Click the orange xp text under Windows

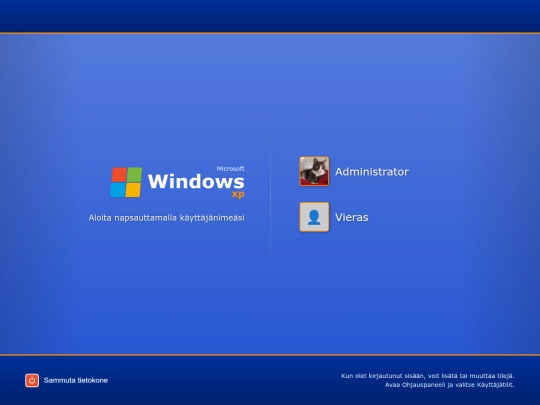coord(238,194)
